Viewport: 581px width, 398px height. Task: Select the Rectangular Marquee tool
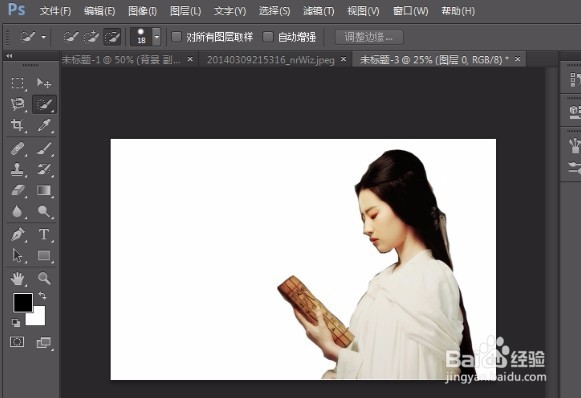tap(17, 83)
